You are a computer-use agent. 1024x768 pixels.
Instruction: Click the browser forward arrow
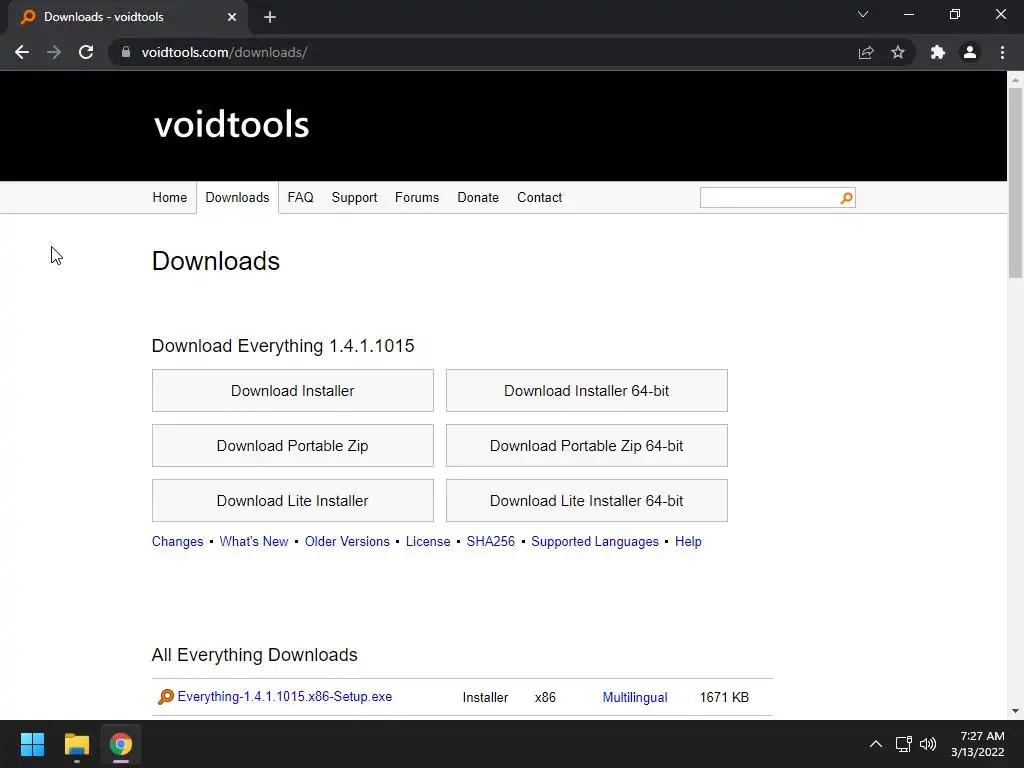pos(54,52)
